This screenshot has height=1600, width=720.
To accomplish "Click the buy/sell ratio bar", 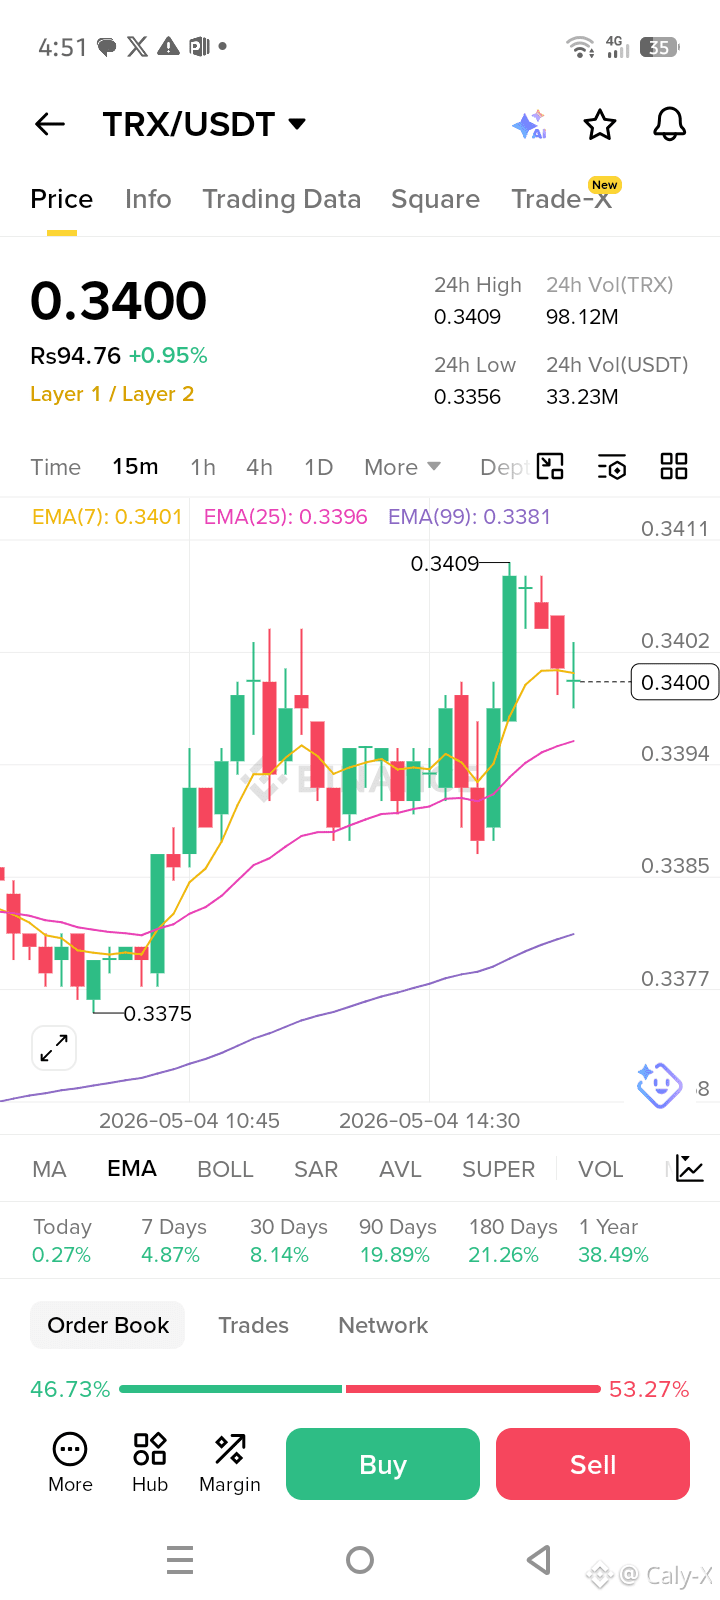I will pyautogui.click(x=360, y=1389).
